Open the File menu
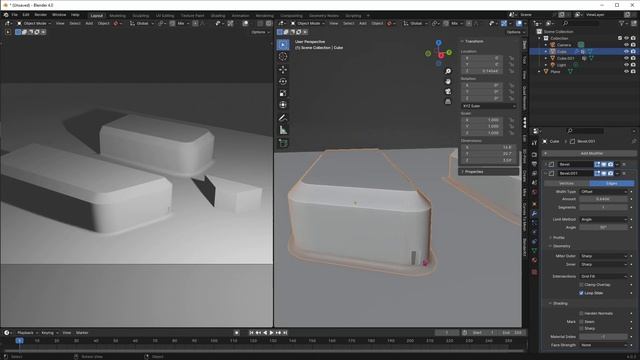640x360 pixels. [14, 15]
